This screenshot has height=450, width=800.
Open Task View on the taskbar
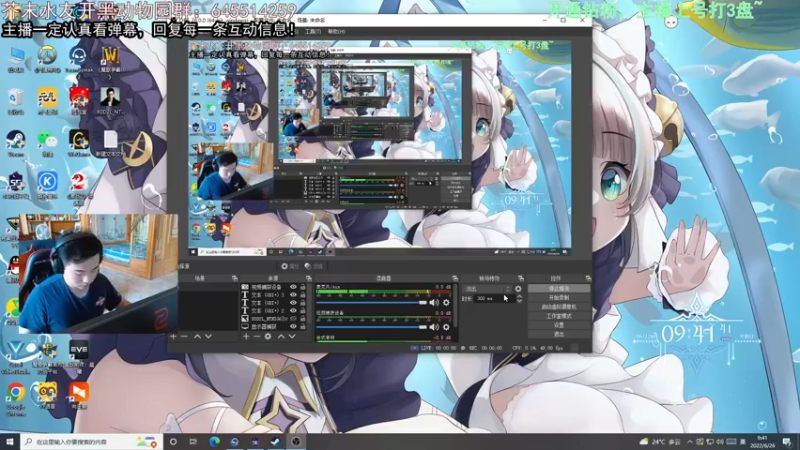pos(193,442)
